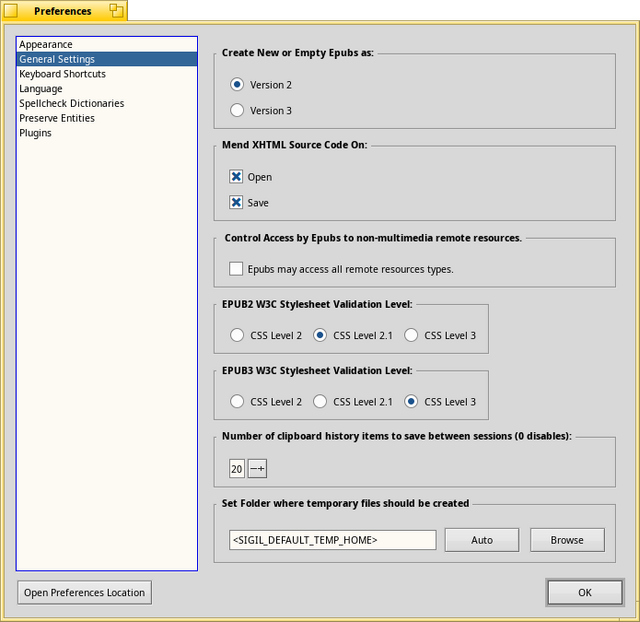Viewport: 640px width, 622px height.
Task: Close the Preferences window via title tab box
Action: click(x=11, y=11)
